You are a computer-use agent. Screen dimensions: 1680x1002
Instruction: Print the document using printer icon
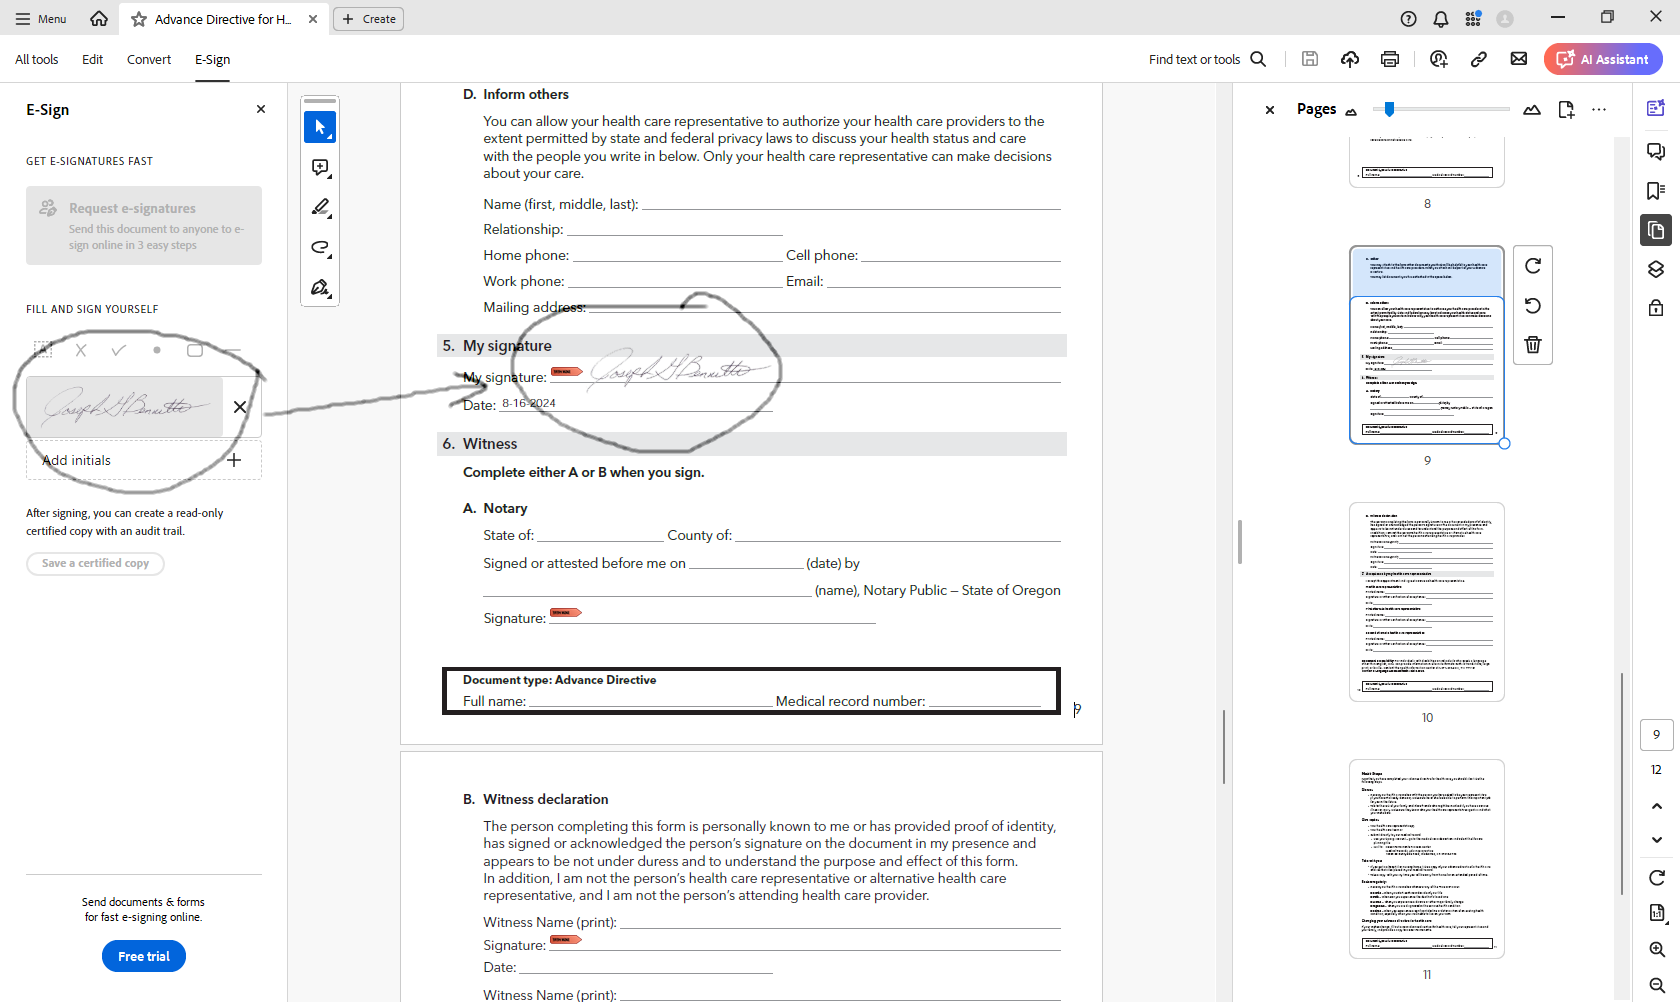pos(1389,59)
